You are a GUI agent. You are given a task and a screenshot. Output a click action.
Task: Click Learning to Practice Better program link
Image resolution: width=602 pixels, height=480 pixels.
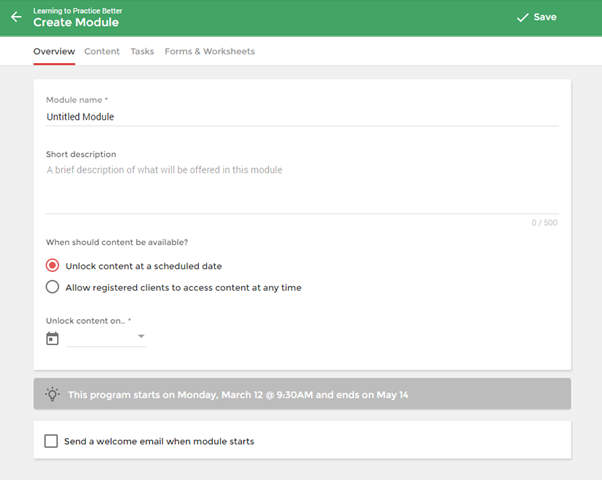(78, 11)
